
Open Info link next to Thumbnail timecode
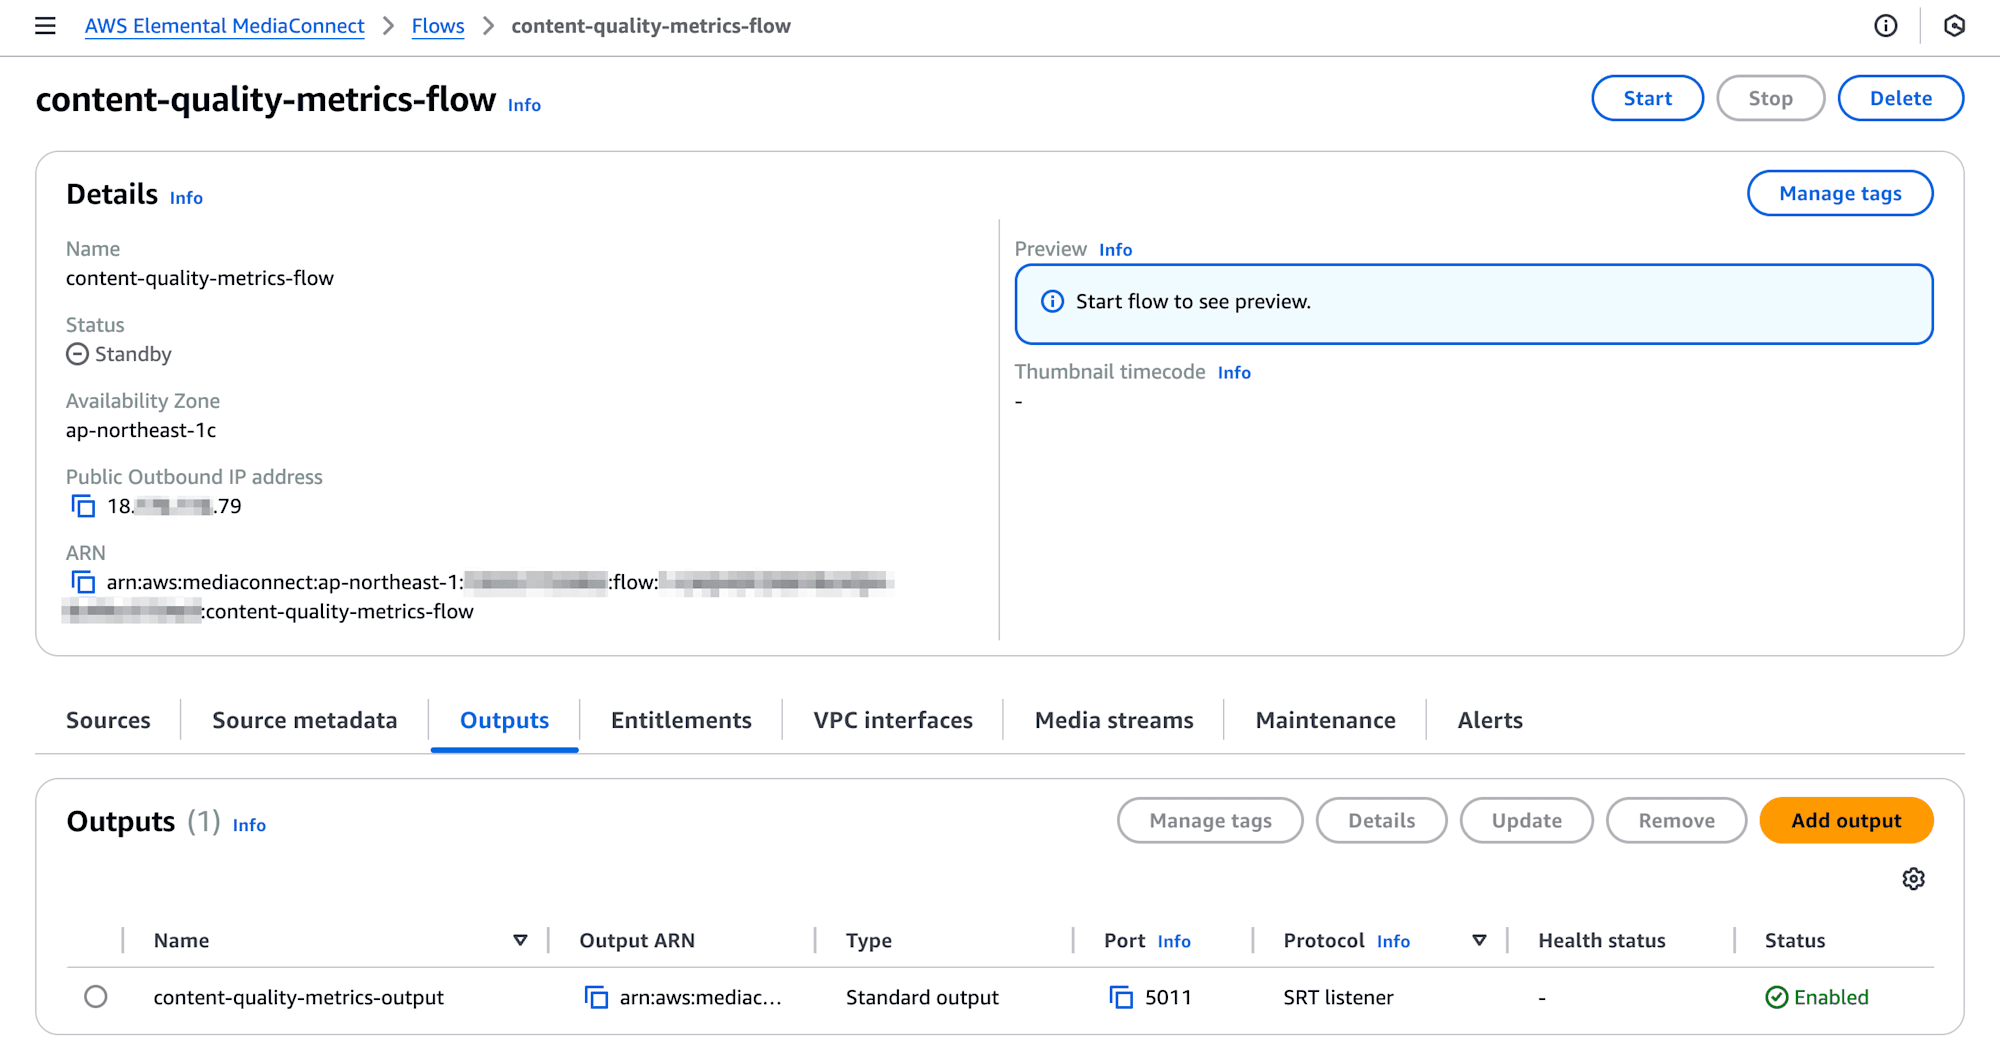click(1234, 373)
